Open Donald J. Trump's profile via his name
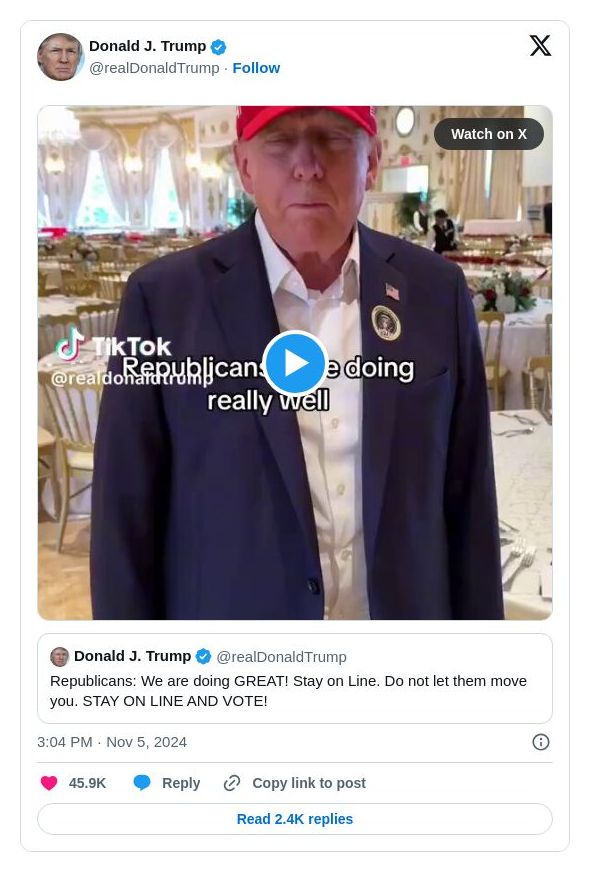 [148, 46]
